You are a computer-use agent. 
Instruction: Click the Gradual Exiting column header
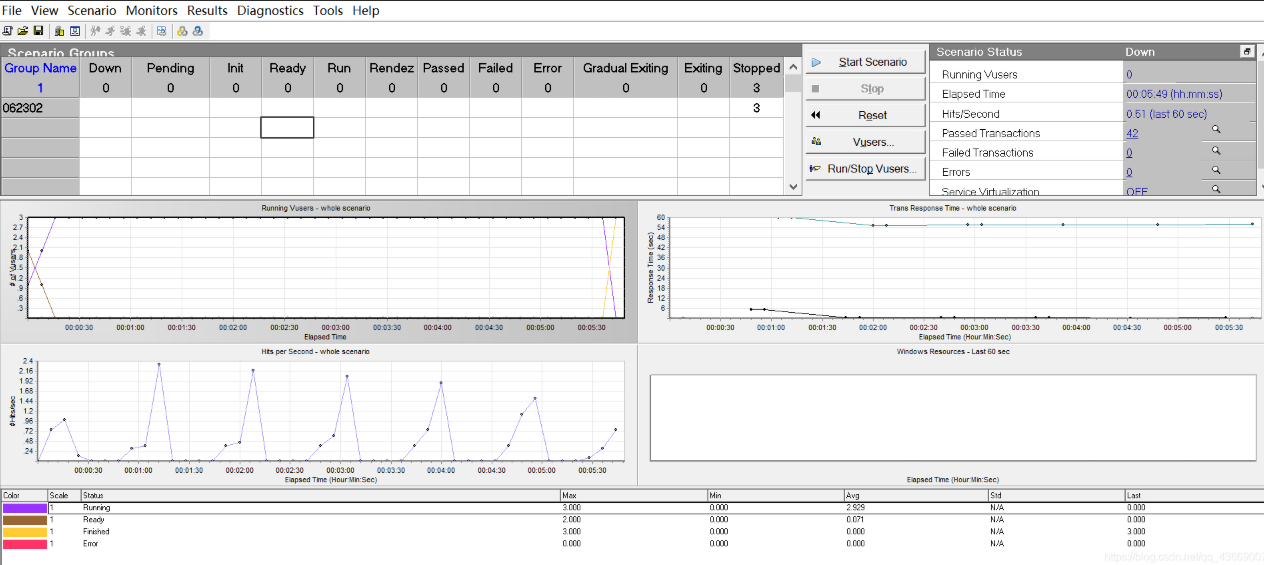click(x=626, y=68)
